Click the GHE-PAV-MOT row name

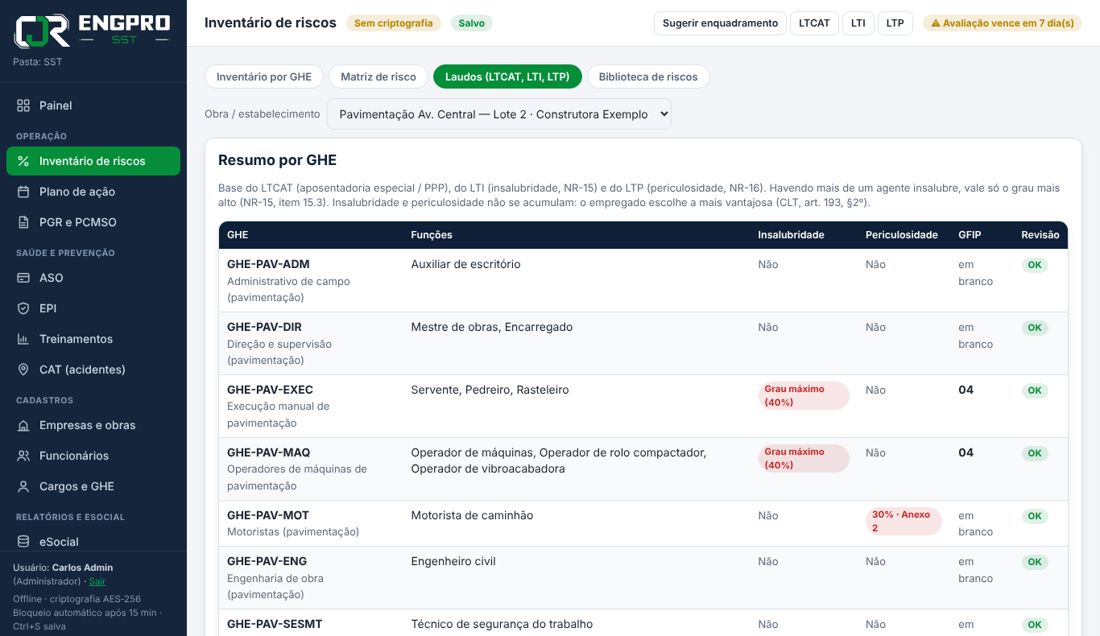pyautogui.click(x=267, y=515)
